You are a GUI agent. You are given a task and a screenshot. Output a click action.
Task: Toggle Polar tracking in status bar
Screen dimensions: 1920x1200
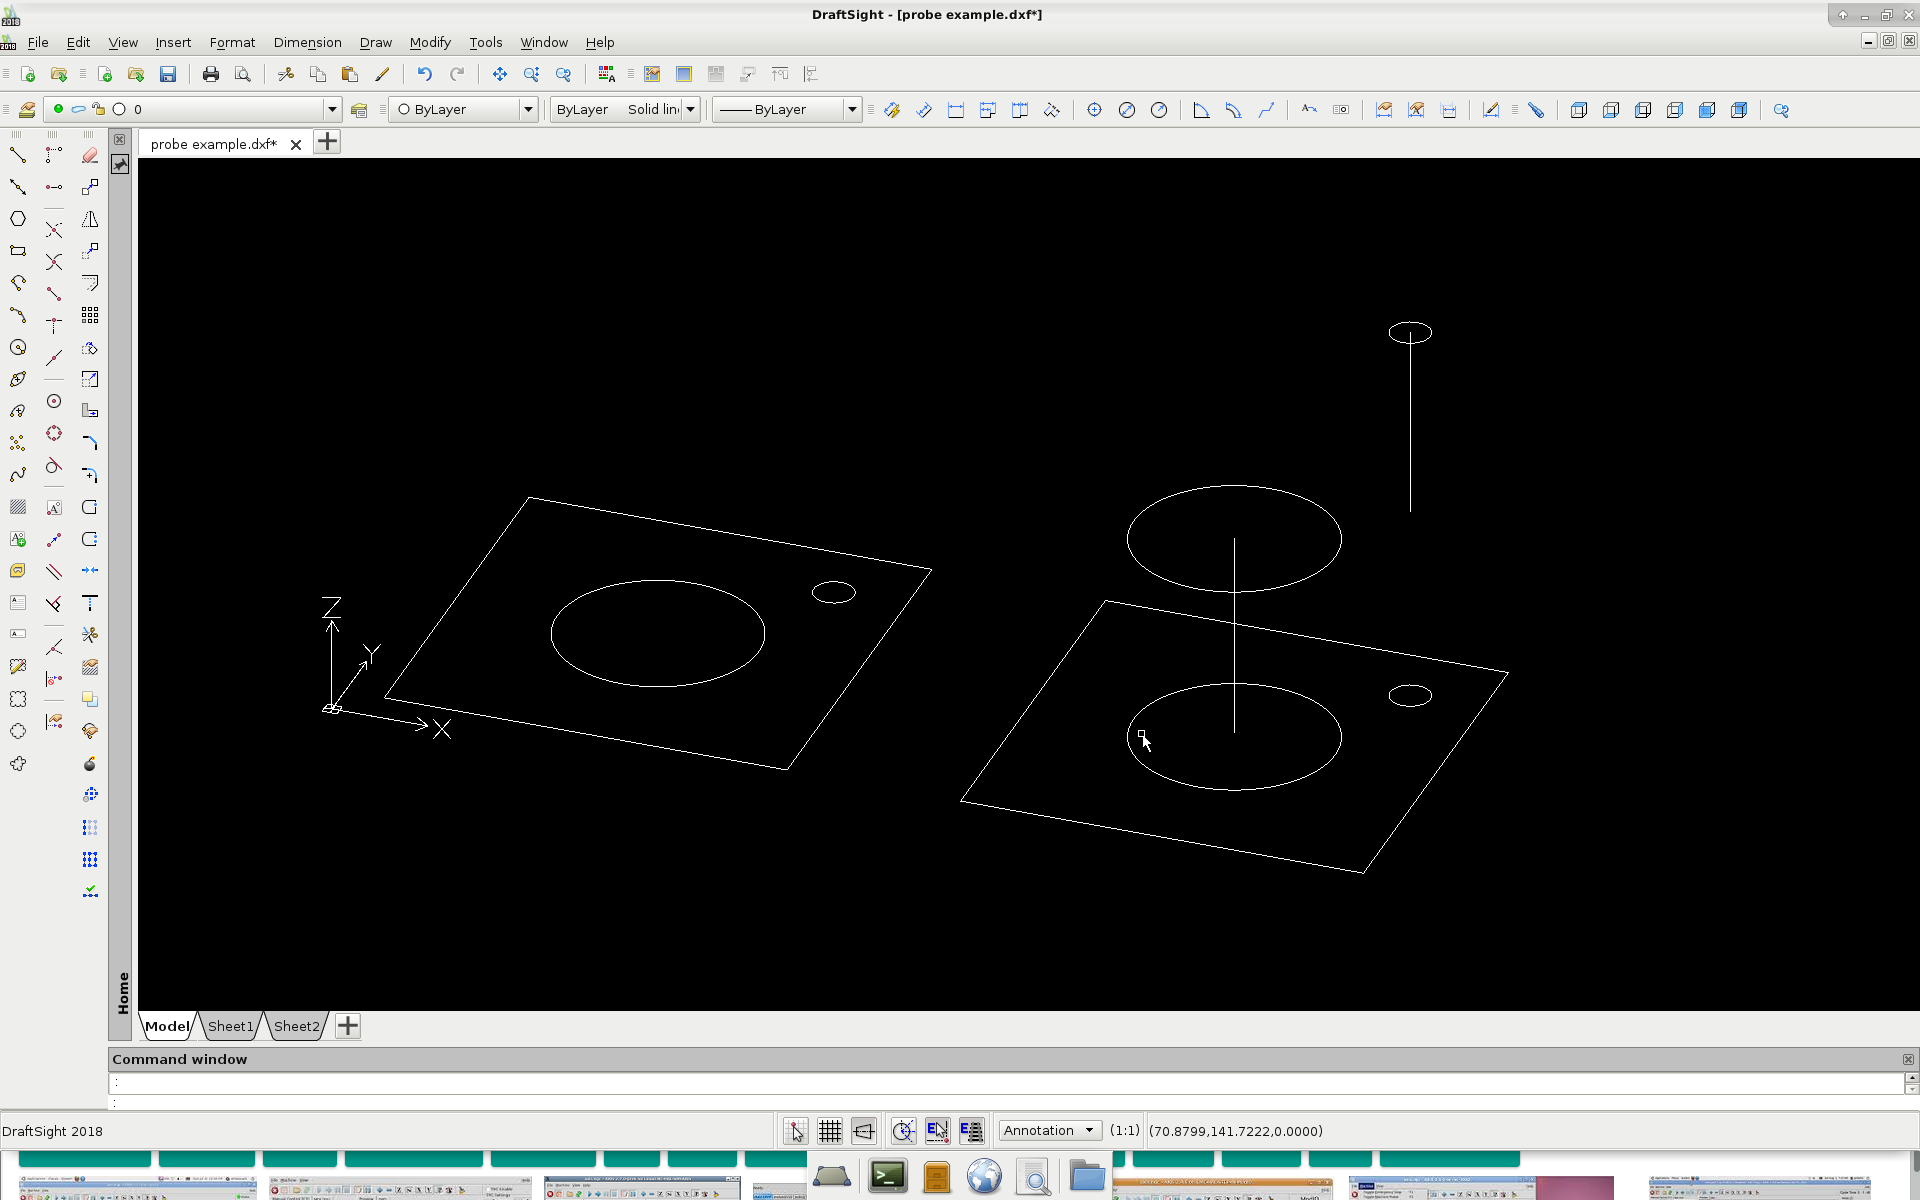903,1131
